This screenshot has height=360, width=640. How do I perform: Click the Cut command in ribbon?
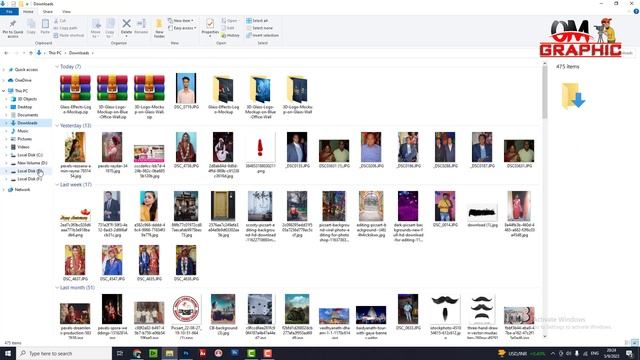click(60, 20)
